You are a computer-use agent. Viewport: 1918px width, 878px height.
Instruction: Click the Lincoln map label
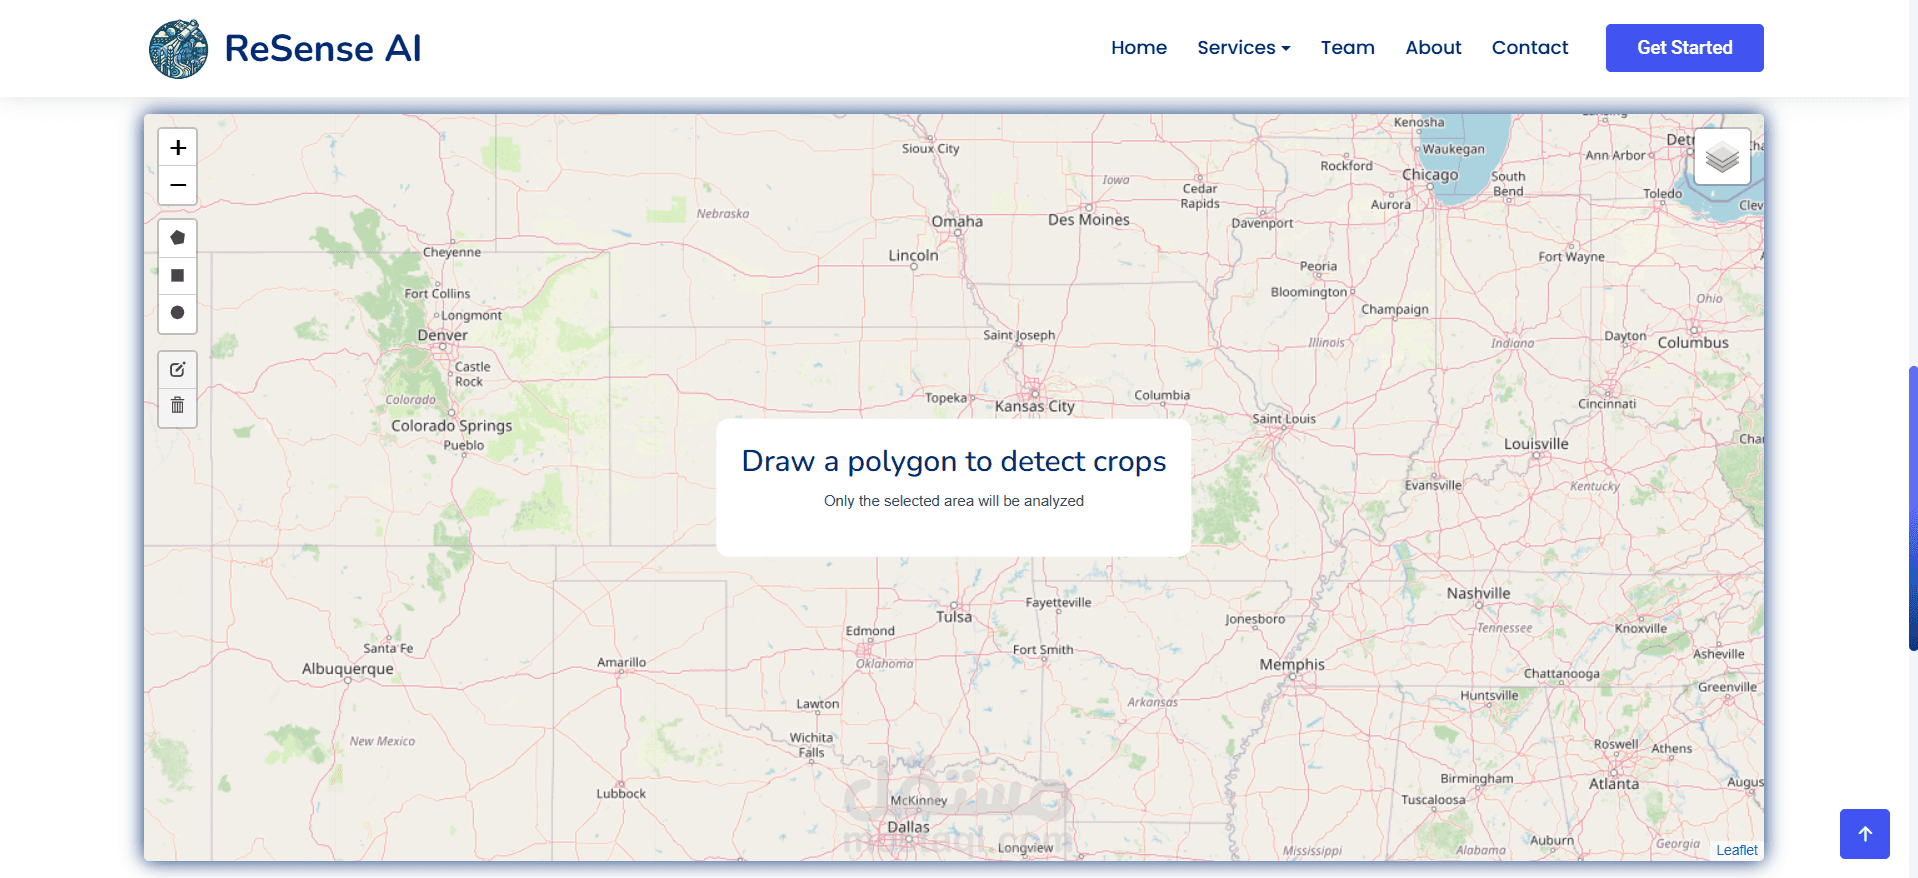(913, 255)
